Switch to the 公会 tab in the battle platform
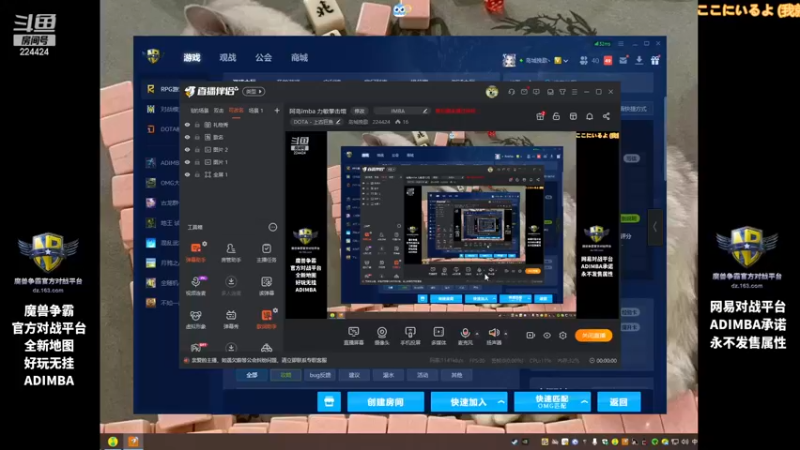Viewport: 800px width, 450px height. click(x=263, y=58)
